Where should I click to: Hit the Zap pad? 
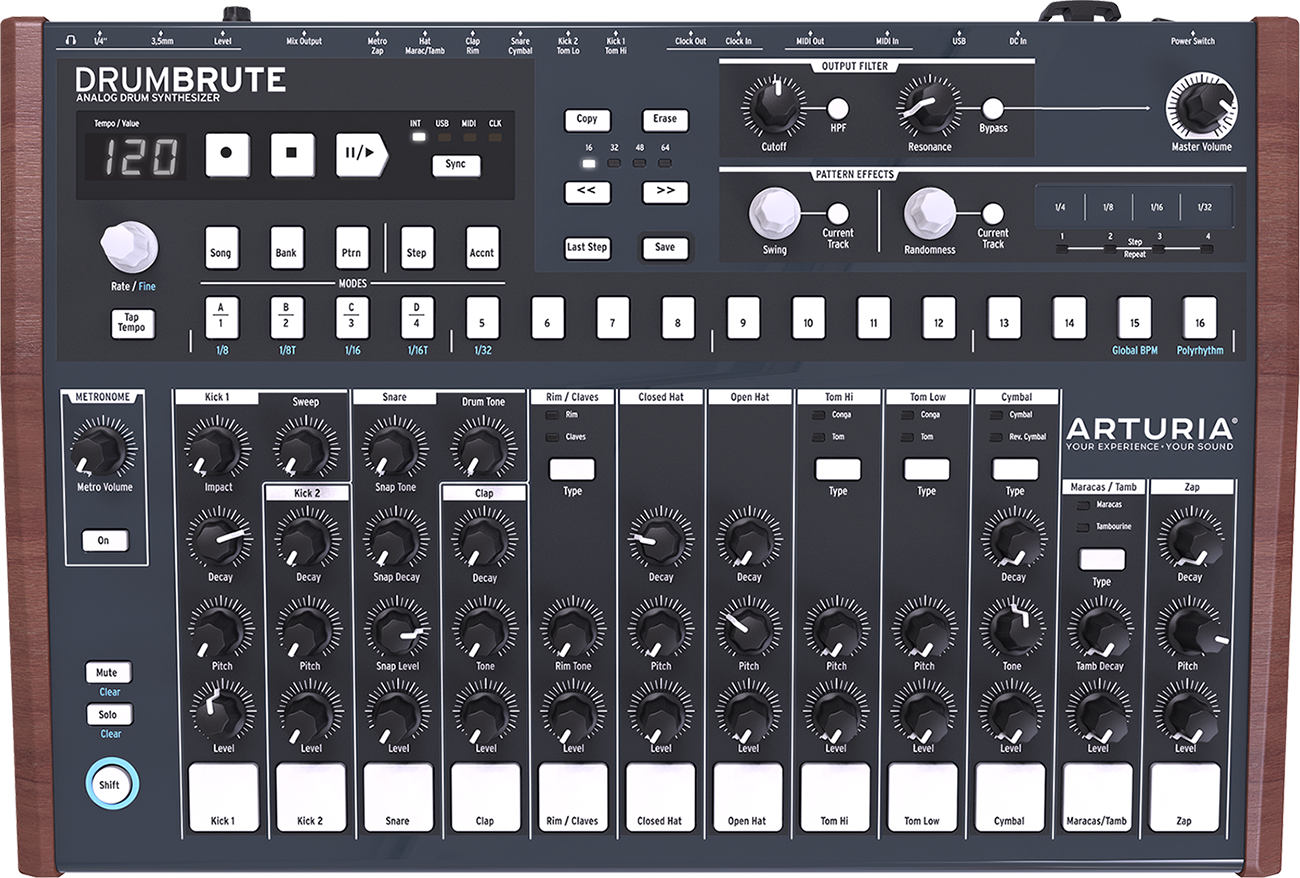(1186, 798)
